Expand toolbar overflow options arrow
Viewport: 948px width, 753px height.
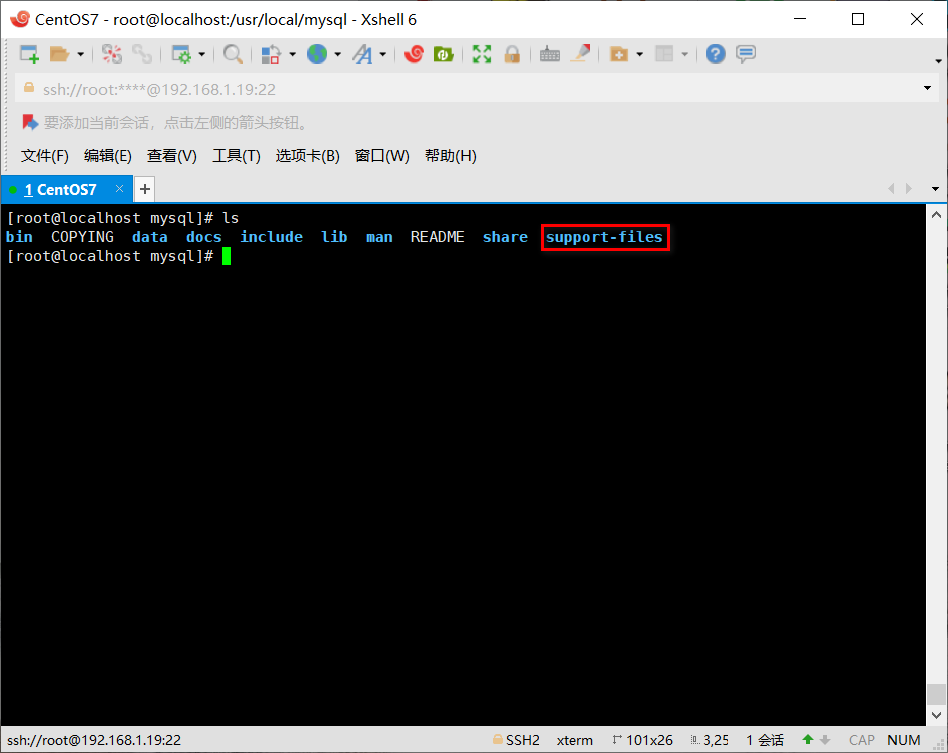tap(938, 61)
